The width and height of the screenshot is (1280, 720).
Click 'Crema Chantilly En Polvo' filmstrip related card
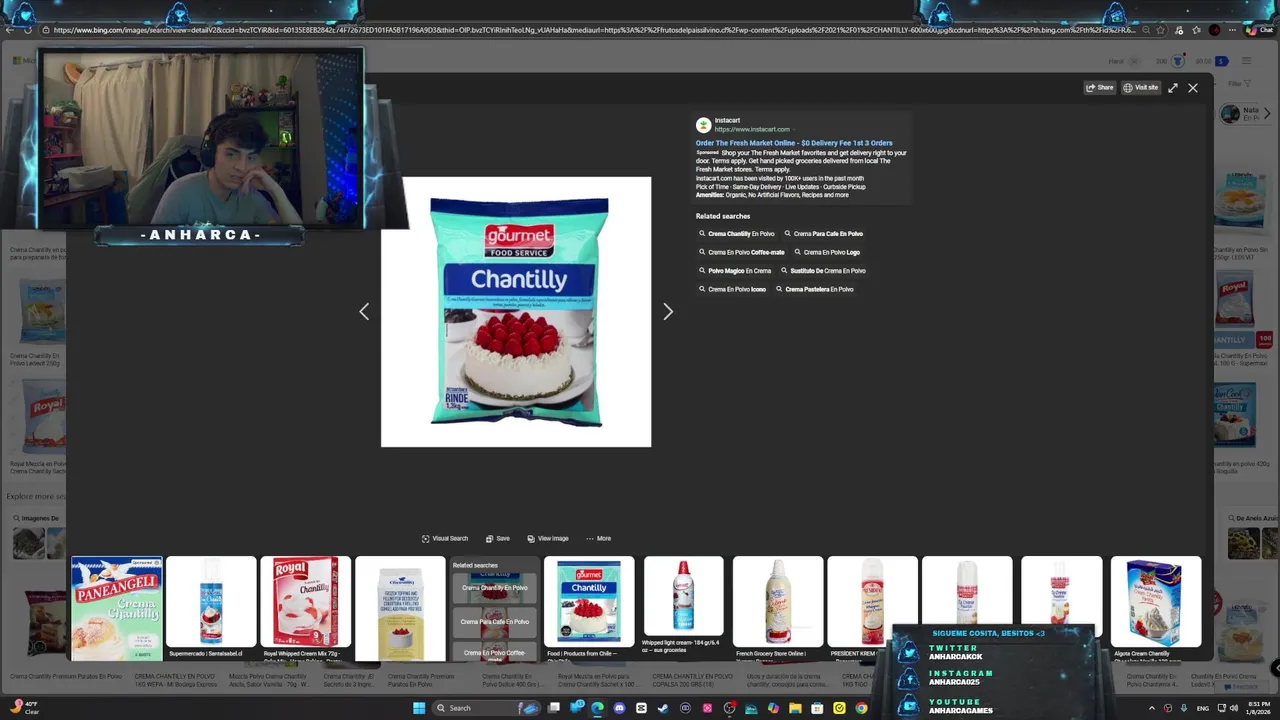(x=494, y=588)
